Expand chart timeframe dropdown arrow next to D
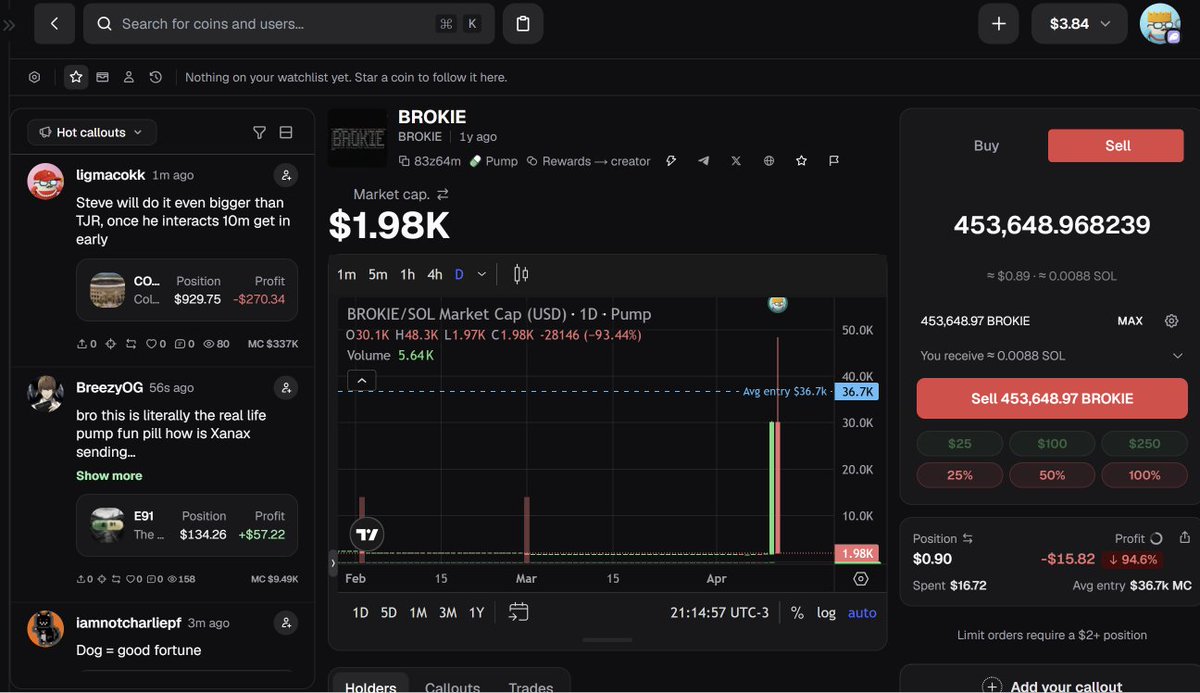 [482, 274]
